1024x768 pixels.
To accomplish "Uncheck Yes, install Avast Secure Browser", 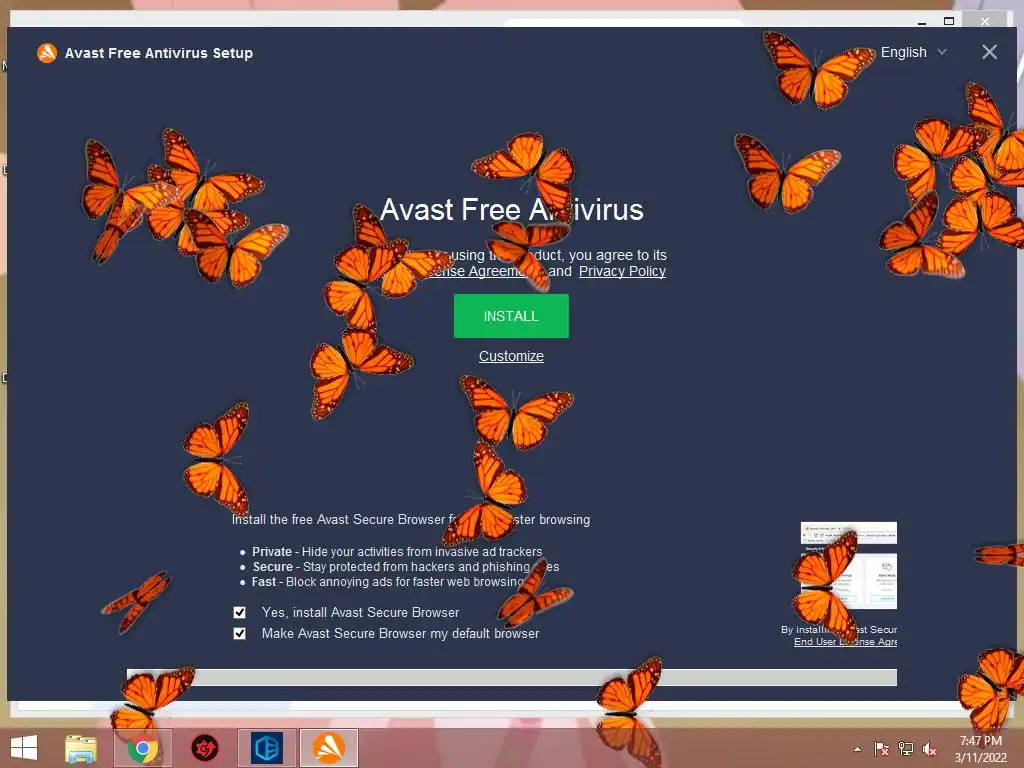I will [x=240, y=613].
